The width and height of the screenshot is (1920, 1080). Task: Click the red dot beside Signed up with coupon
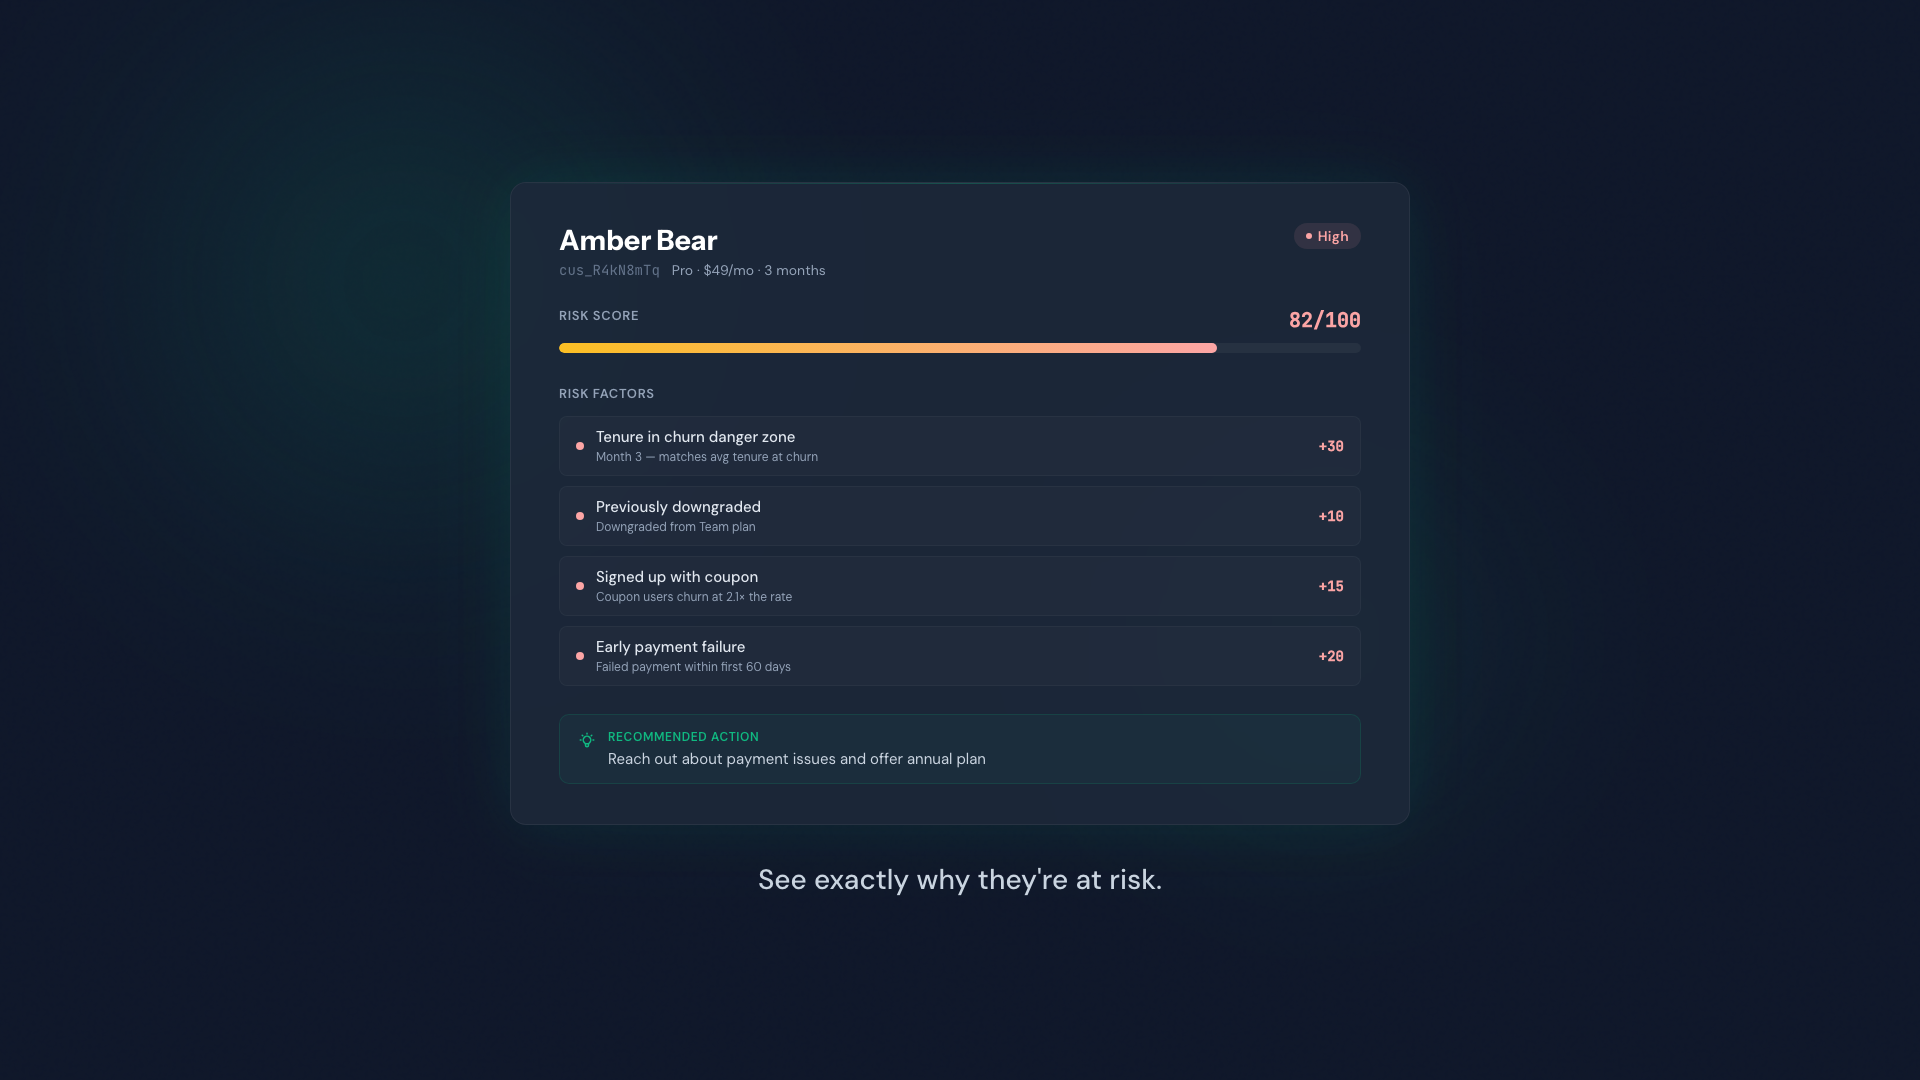580,586
